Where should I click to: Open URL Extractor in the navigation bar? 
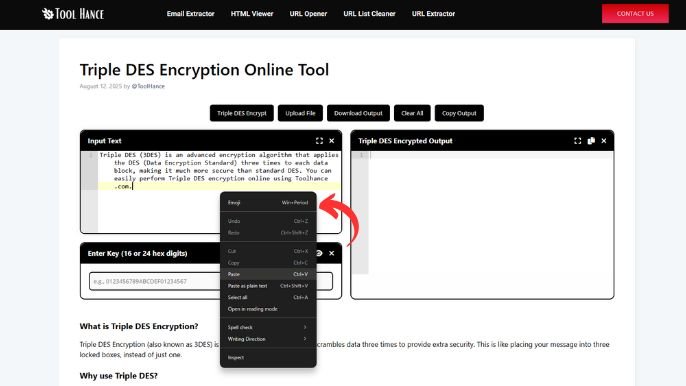pyautogui.click(x=433, y=14)
